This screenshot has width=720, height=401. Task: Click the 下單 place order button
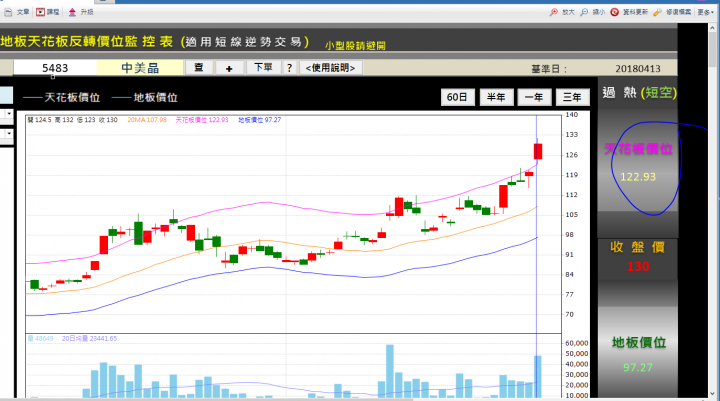pos(263,68)
